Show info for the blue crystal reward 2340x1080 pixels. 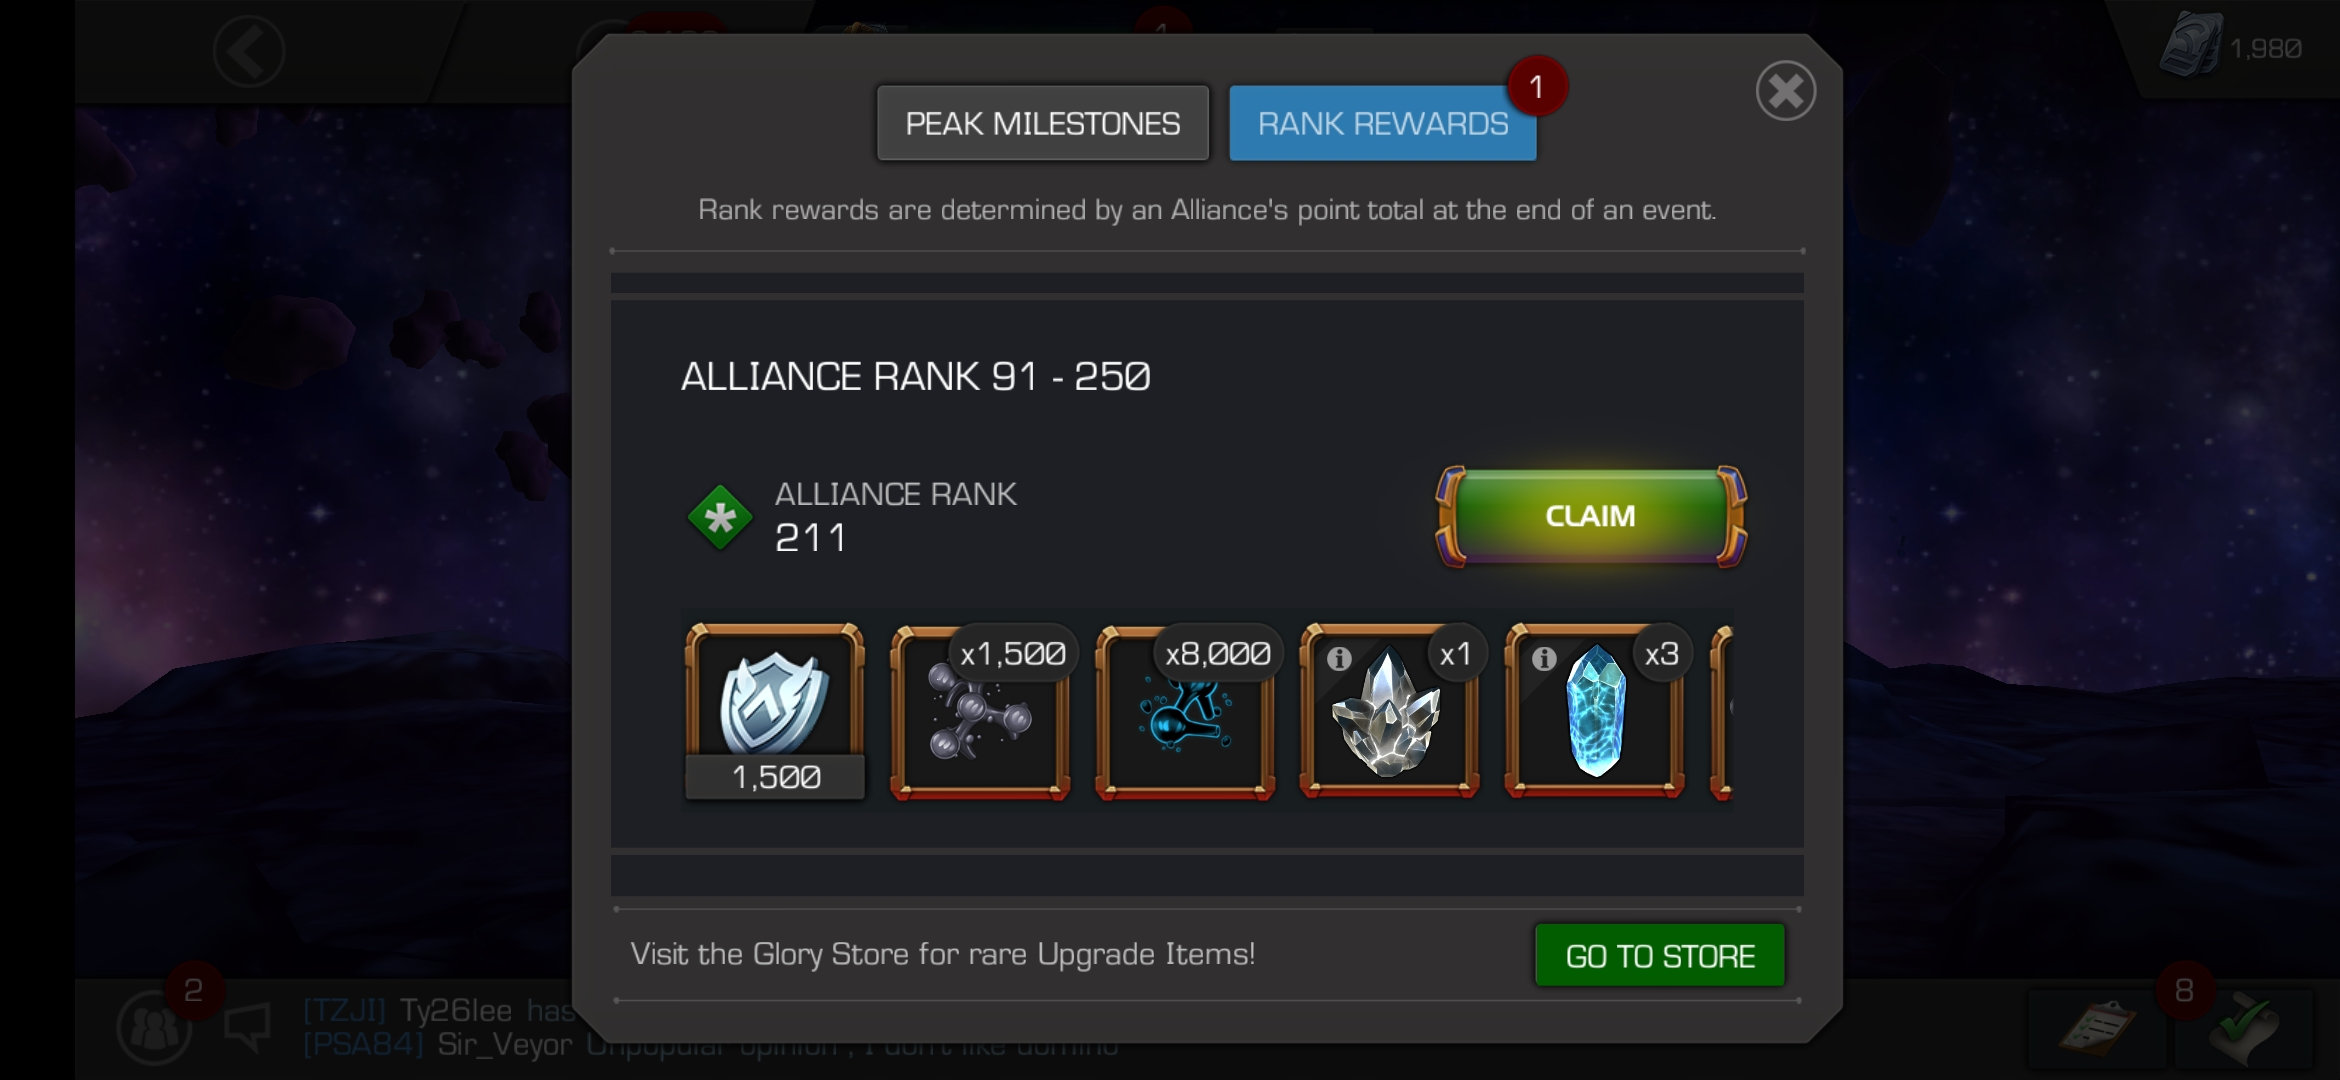click(1544, 658)
